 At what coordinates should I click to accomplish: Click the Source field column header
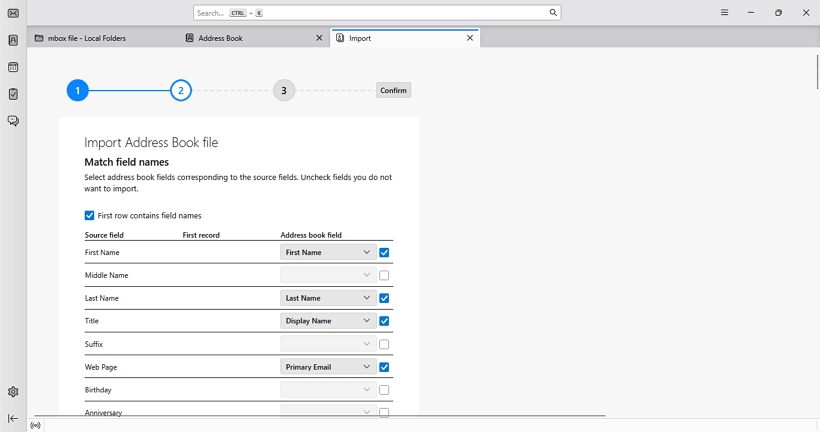pyautogui.click(x=104, y=235)
